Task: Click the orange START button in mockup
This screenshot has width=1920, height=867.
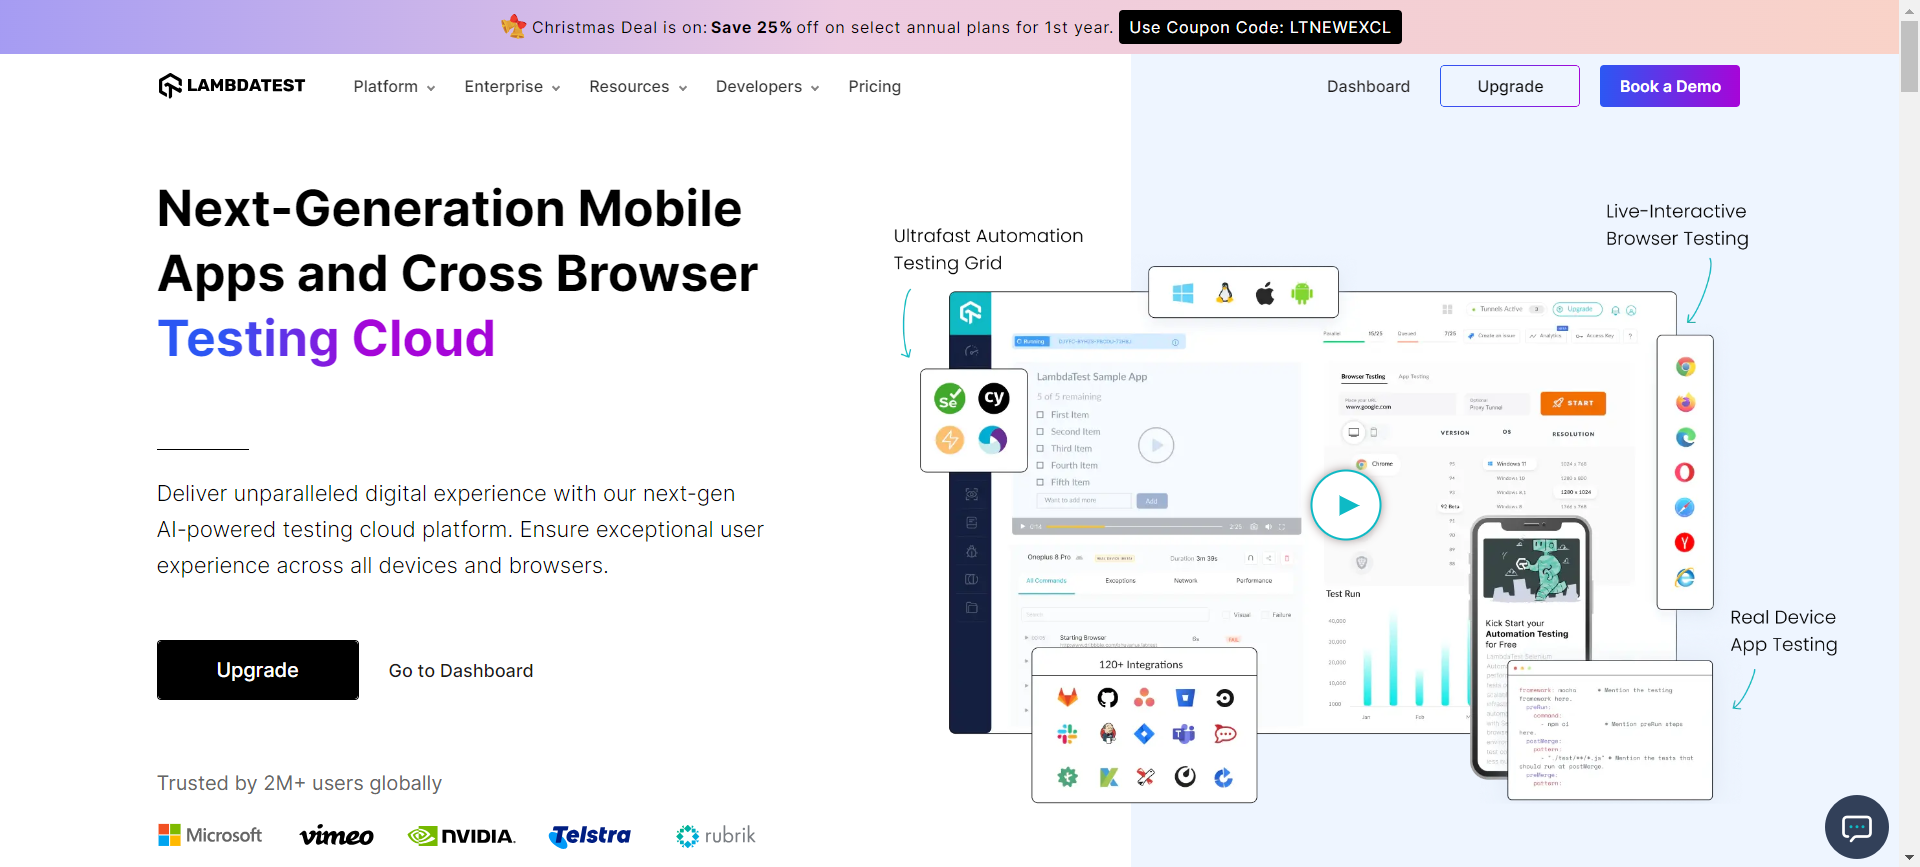Action: point(1573,403)
